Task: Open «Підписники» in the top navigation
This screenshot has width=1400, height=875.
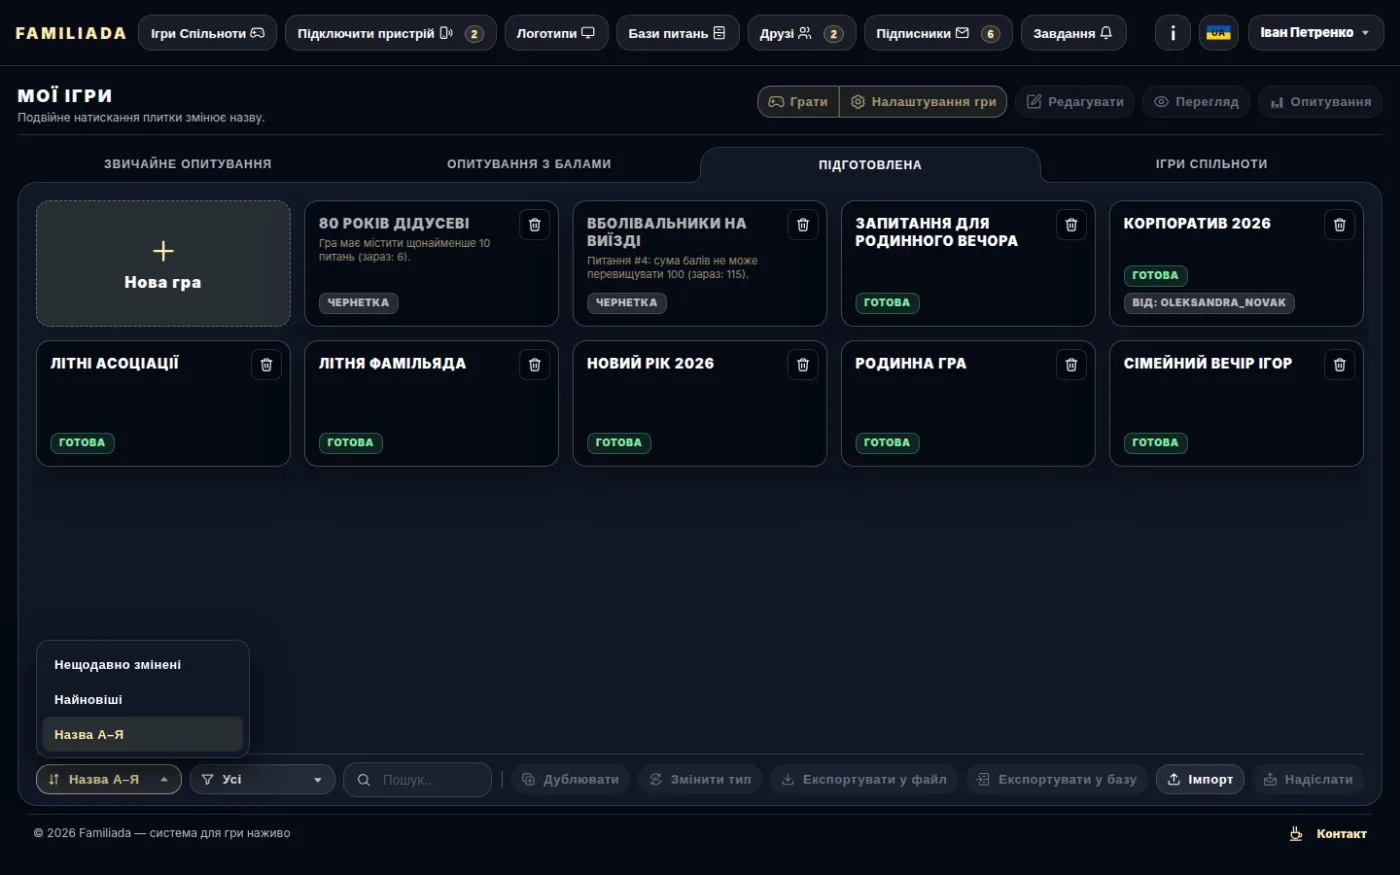Action: [x=938, y=33]
